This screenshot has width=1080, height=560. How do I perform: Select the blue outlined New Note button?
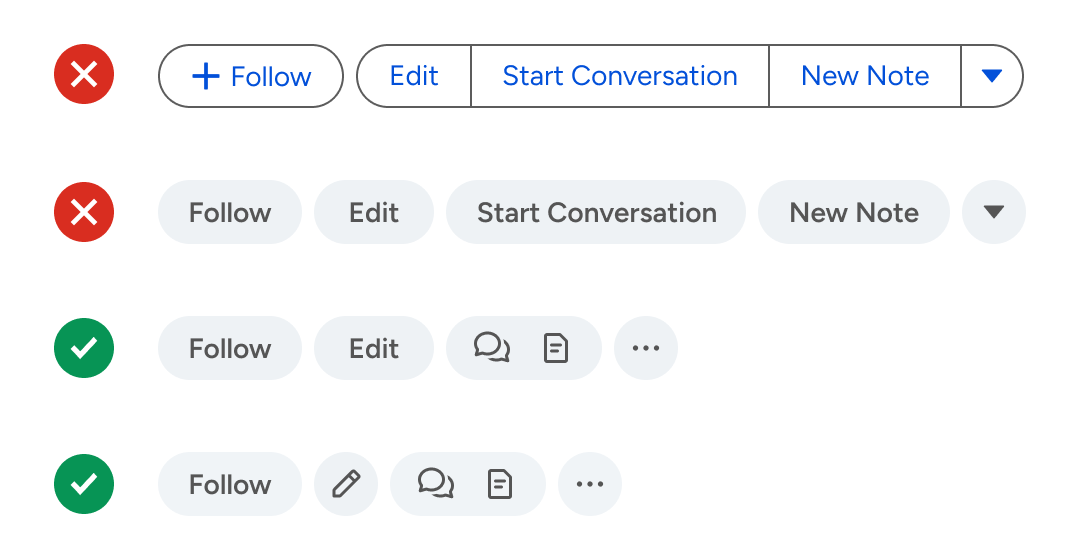tap(865, 76)
